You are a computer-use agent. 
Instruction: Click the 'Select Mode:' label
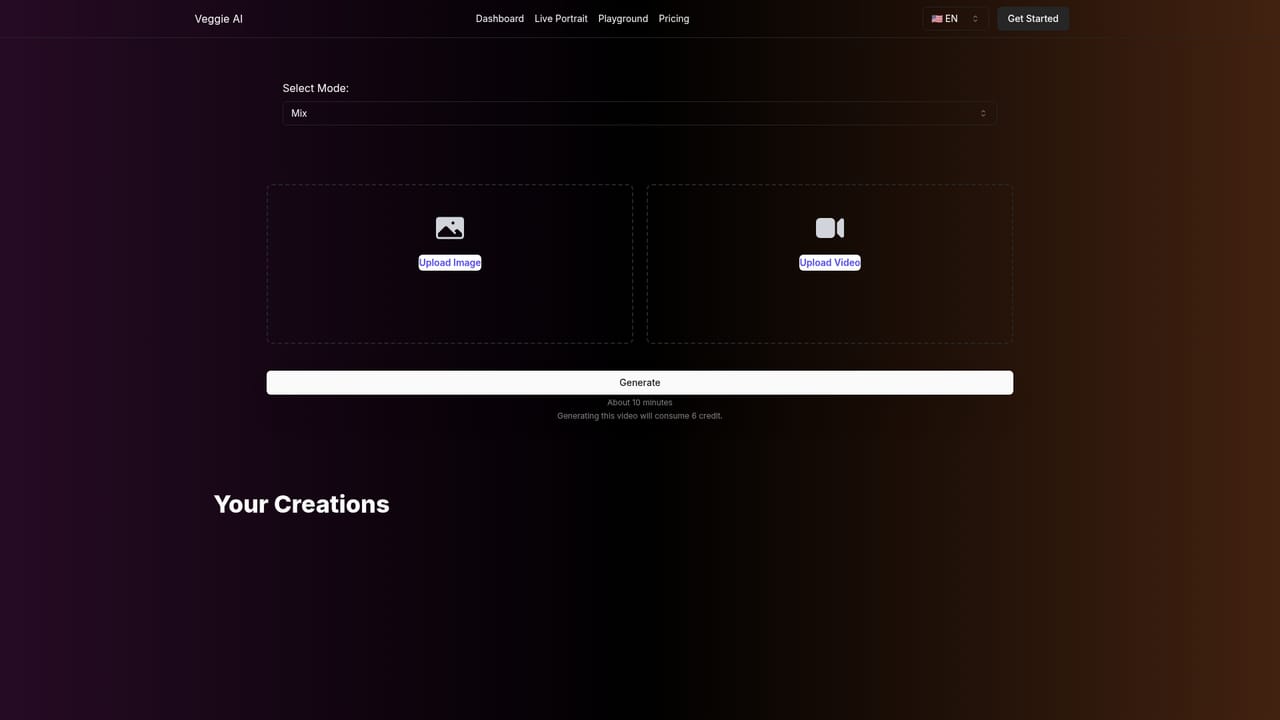(316, 88)
